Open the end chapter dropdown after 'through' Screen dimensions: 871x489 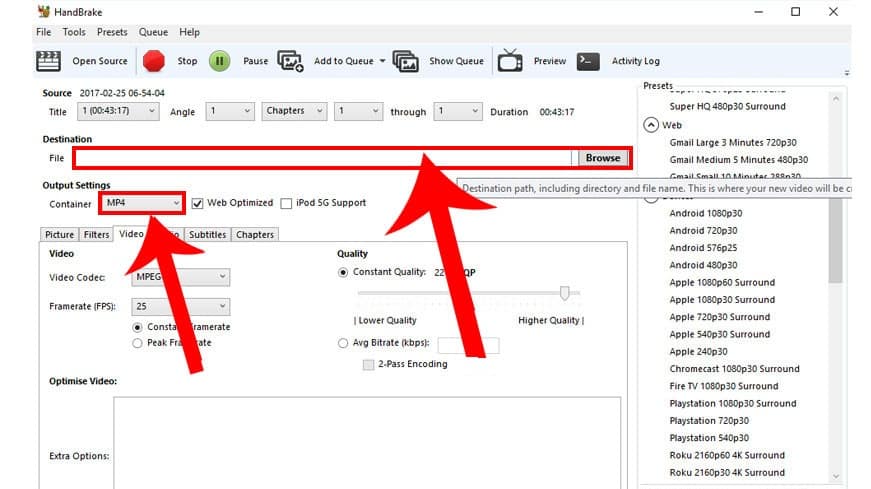458,111
